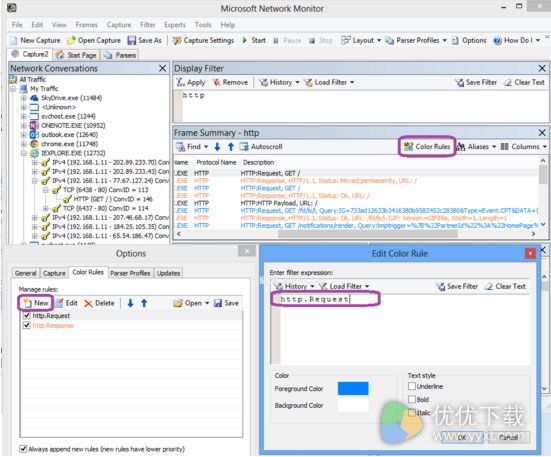Image resolution: width=551 pixels, height=457 pixels.
Task: Save the color rules in Options dialog
Action: point(226,303)
